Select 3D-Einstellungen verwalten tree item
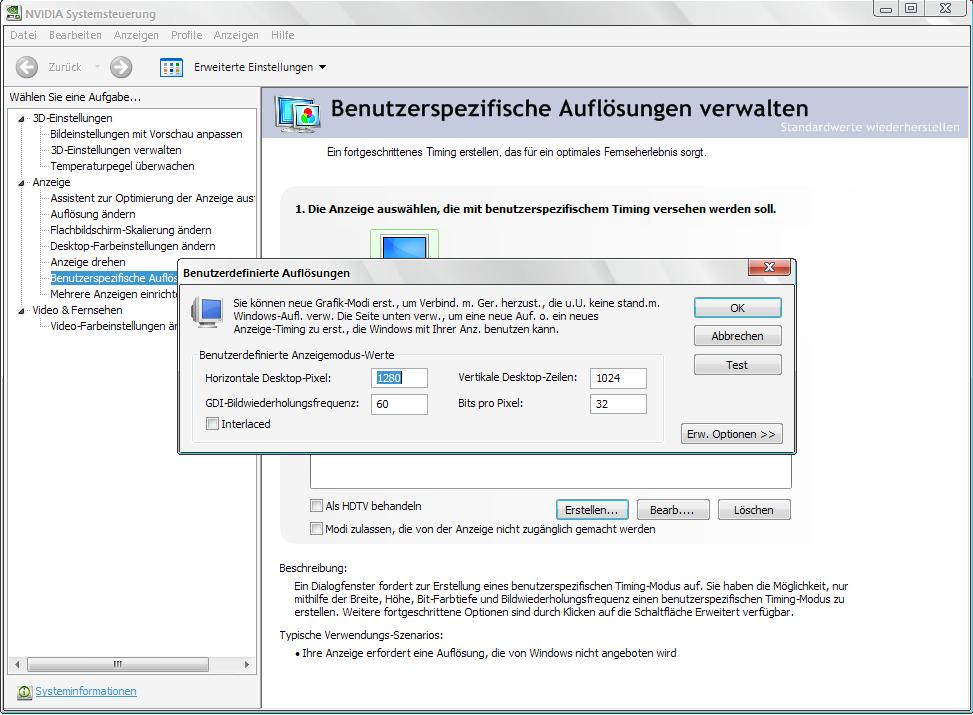The height and width of the screenshot is (715, 973). (x=116, y=150)
